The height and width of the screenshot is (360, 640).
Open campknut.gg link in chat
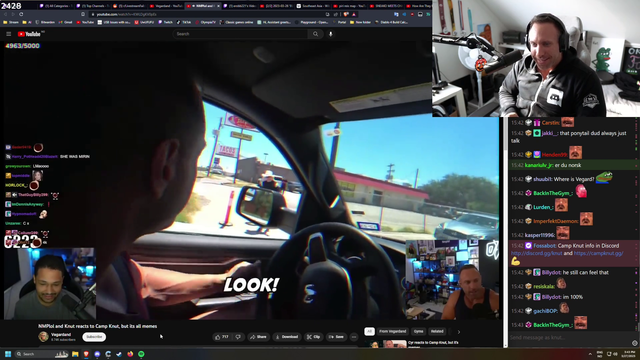tap(598, 253)
